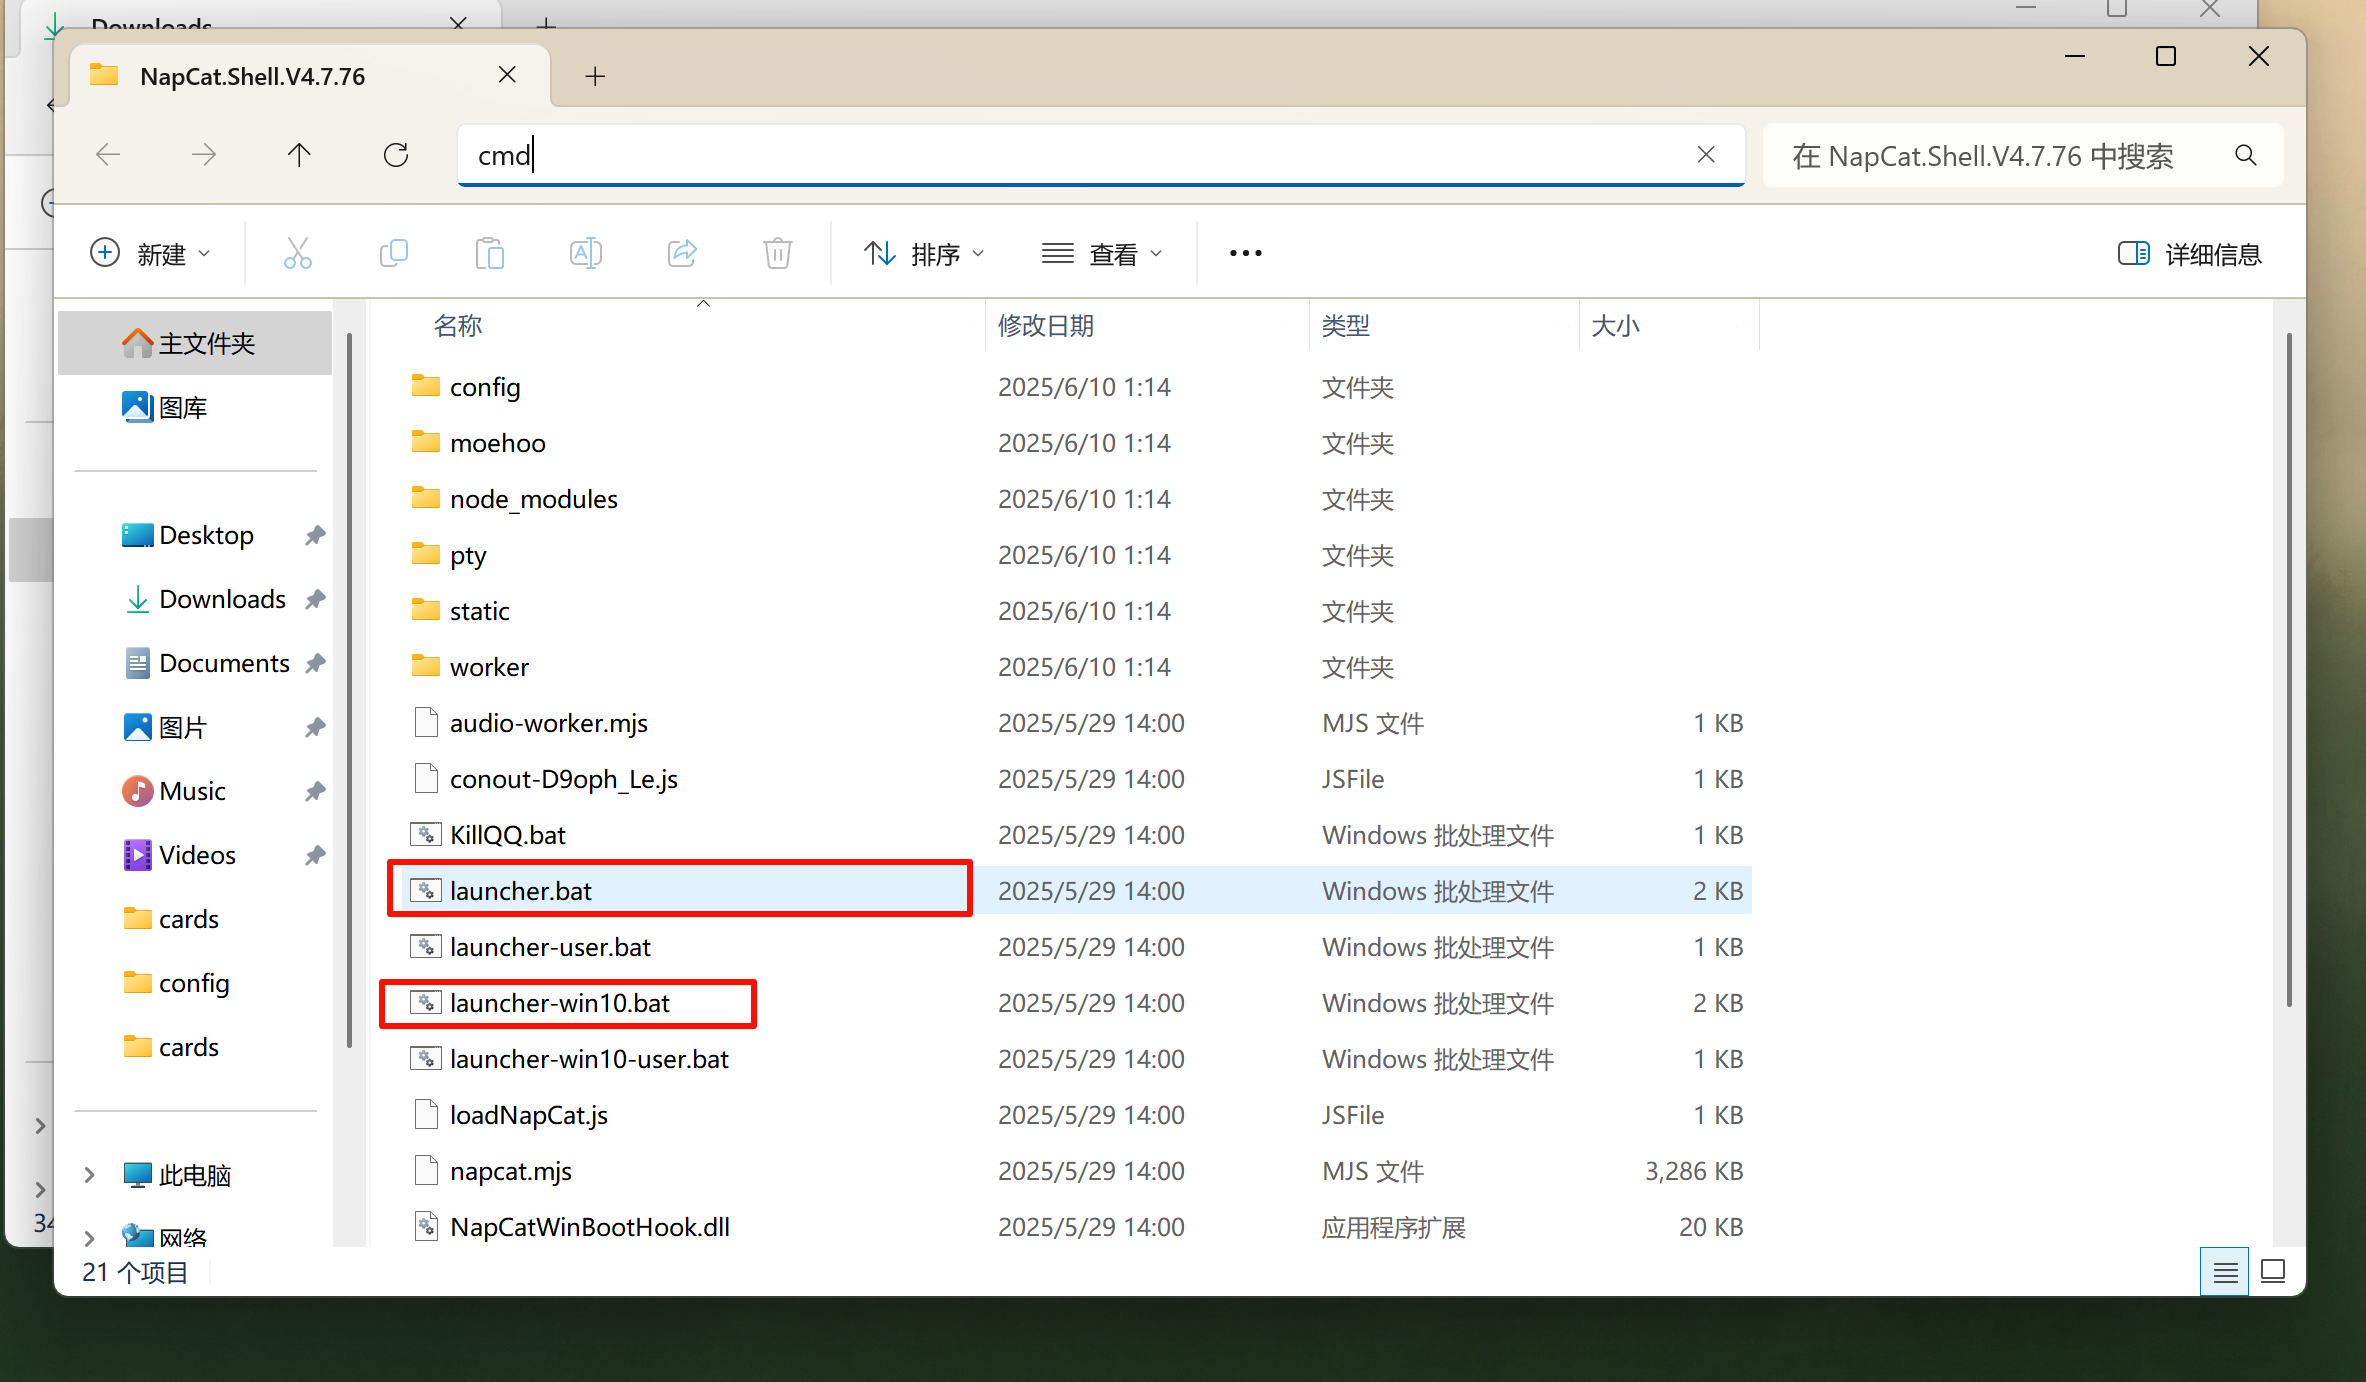Screen dimensions: 2366x1382
Task: Open Music in the sidebar
Action: [x=195, y=791]
